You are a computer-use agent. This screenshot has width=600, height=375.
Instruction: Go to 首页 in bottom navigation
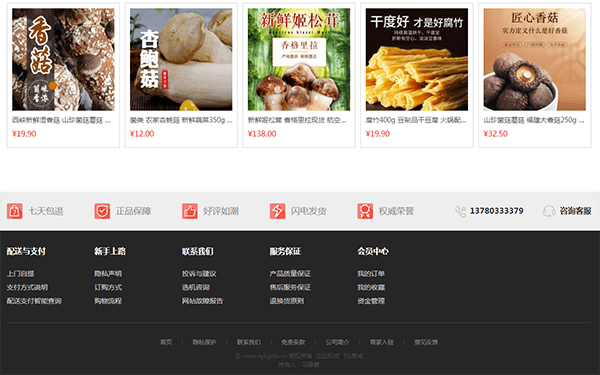166,342
